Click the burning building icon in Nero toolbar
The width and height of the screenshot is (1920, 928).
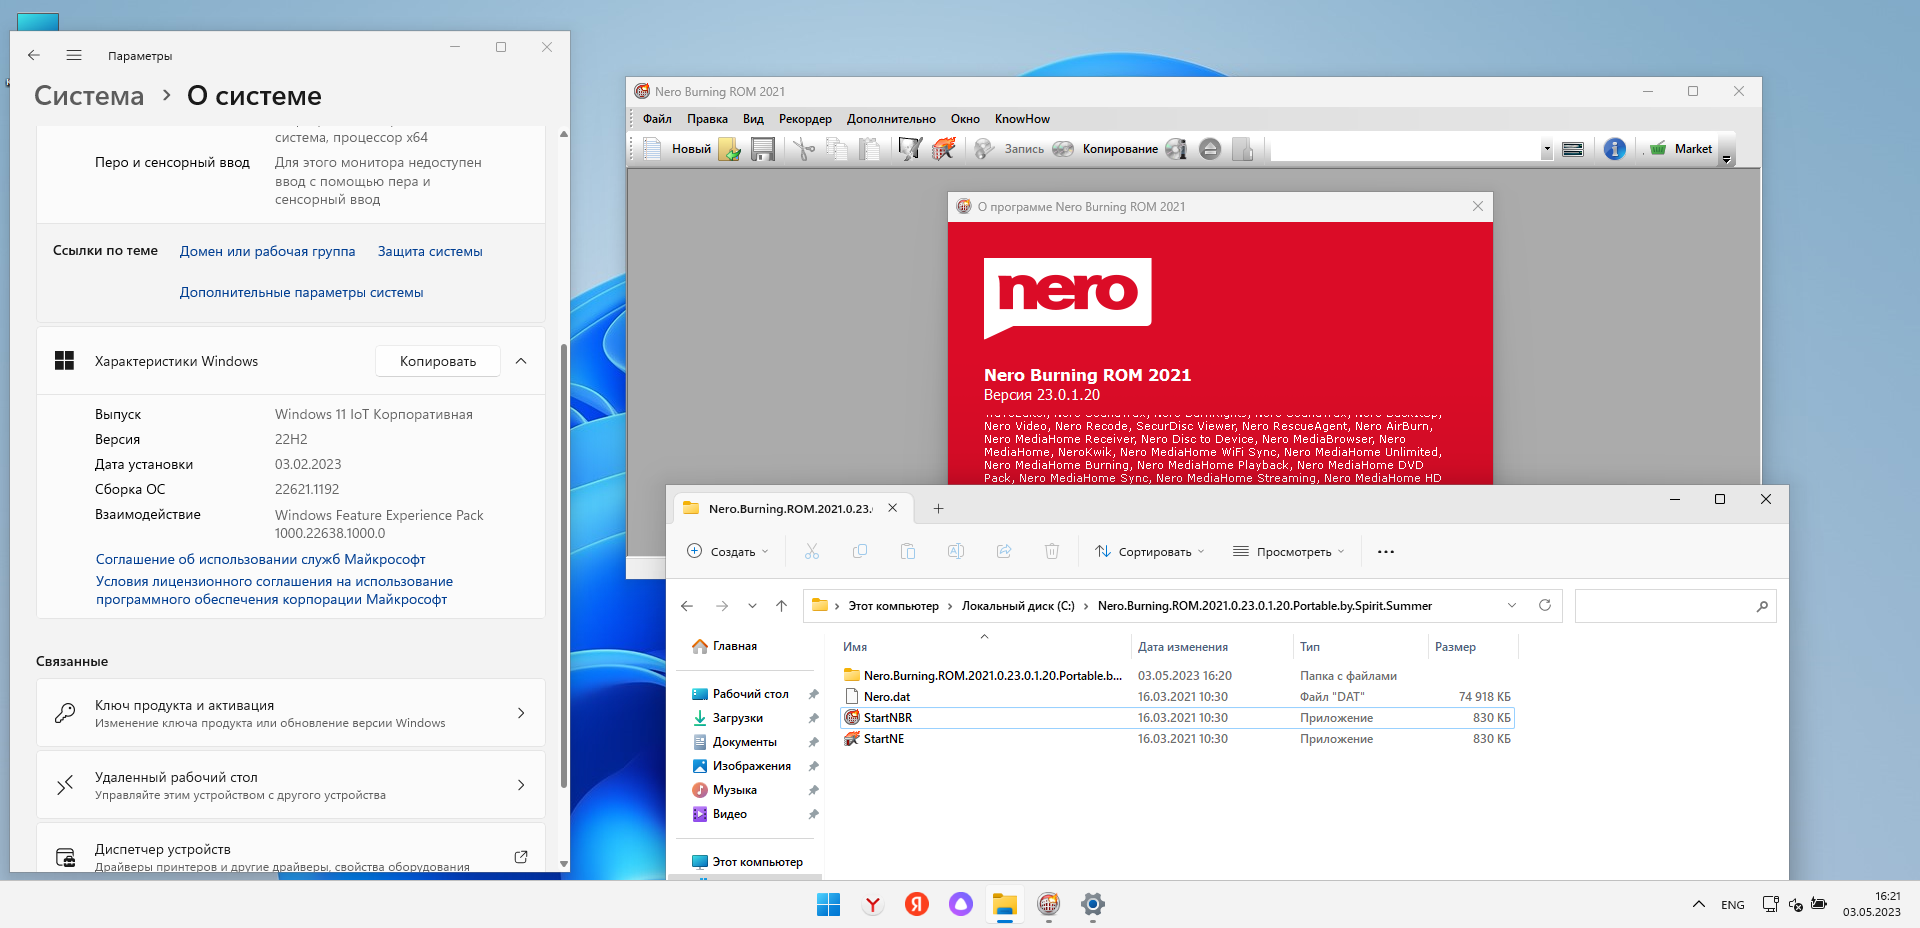click(x=943, y=150)
